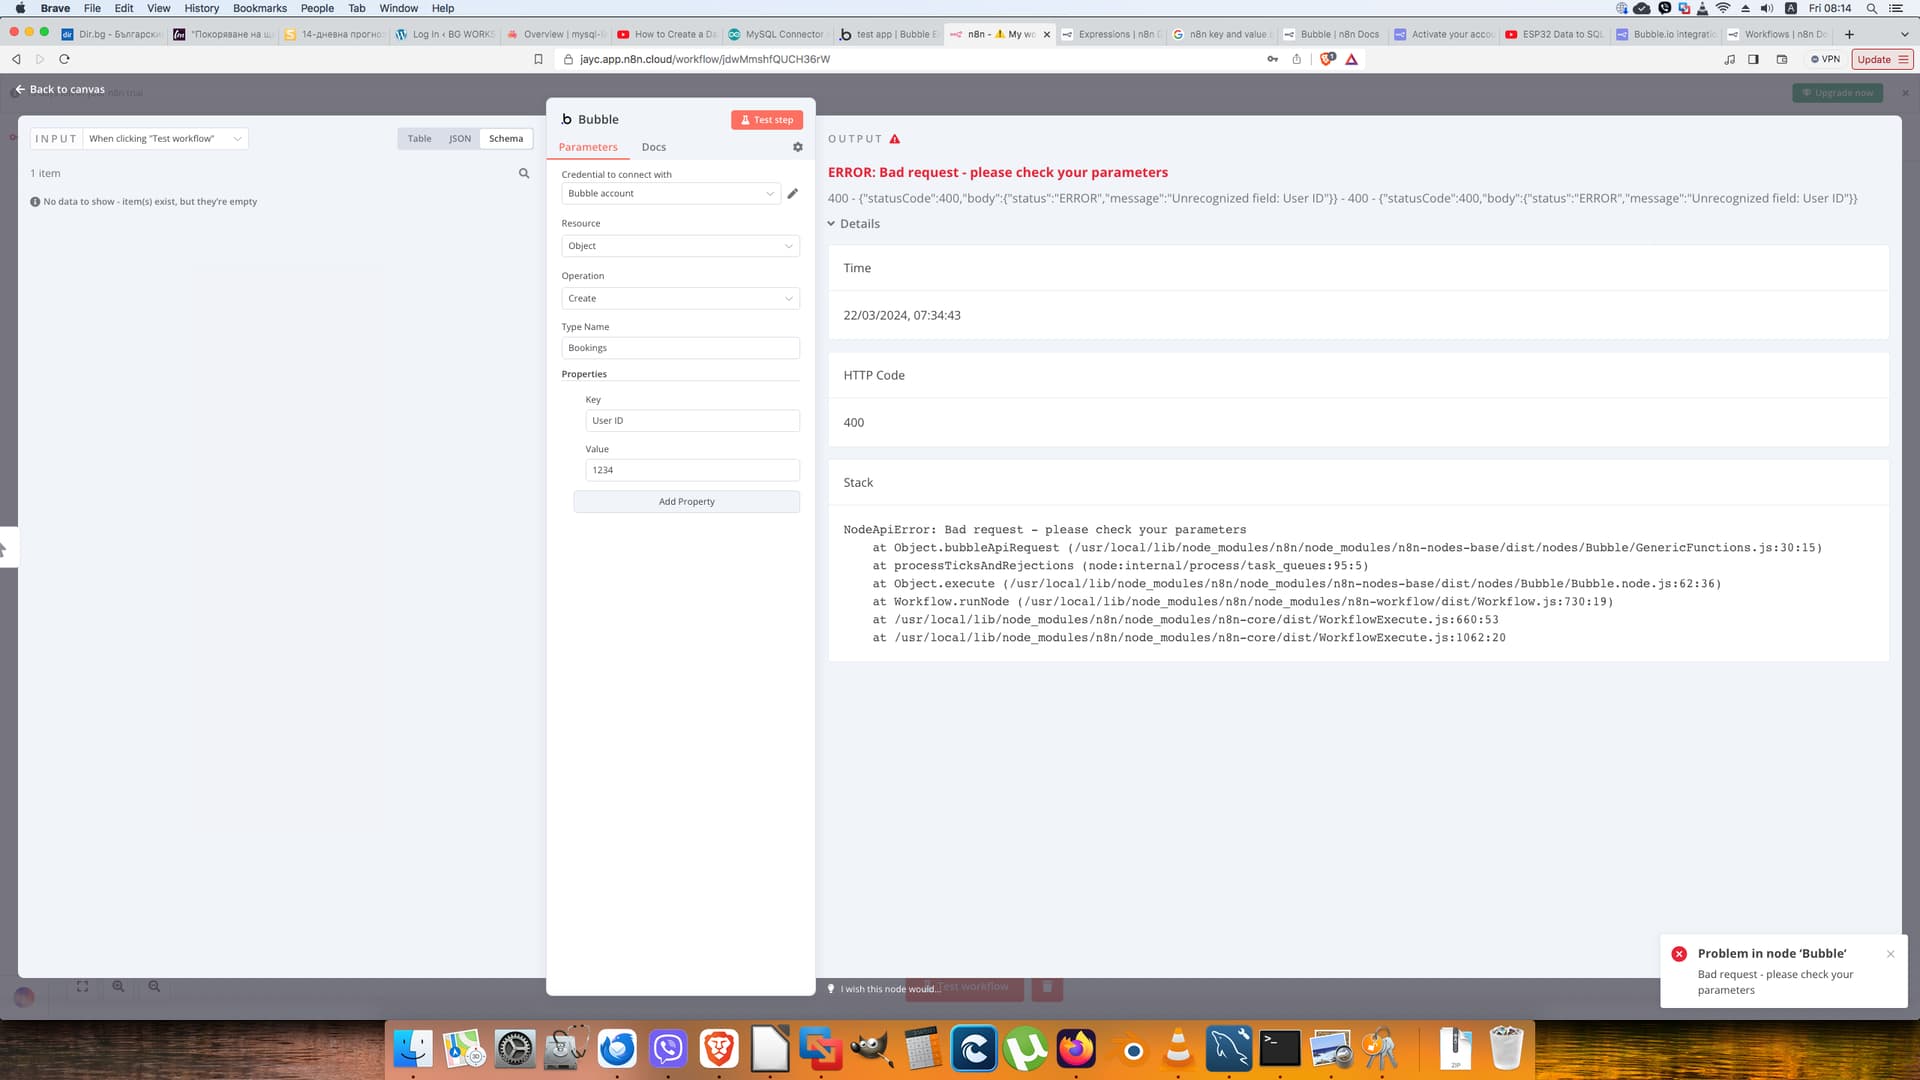Click the output error warning icon
Viewport: 1920px width, 1080px height.
(x=895, y=139)
